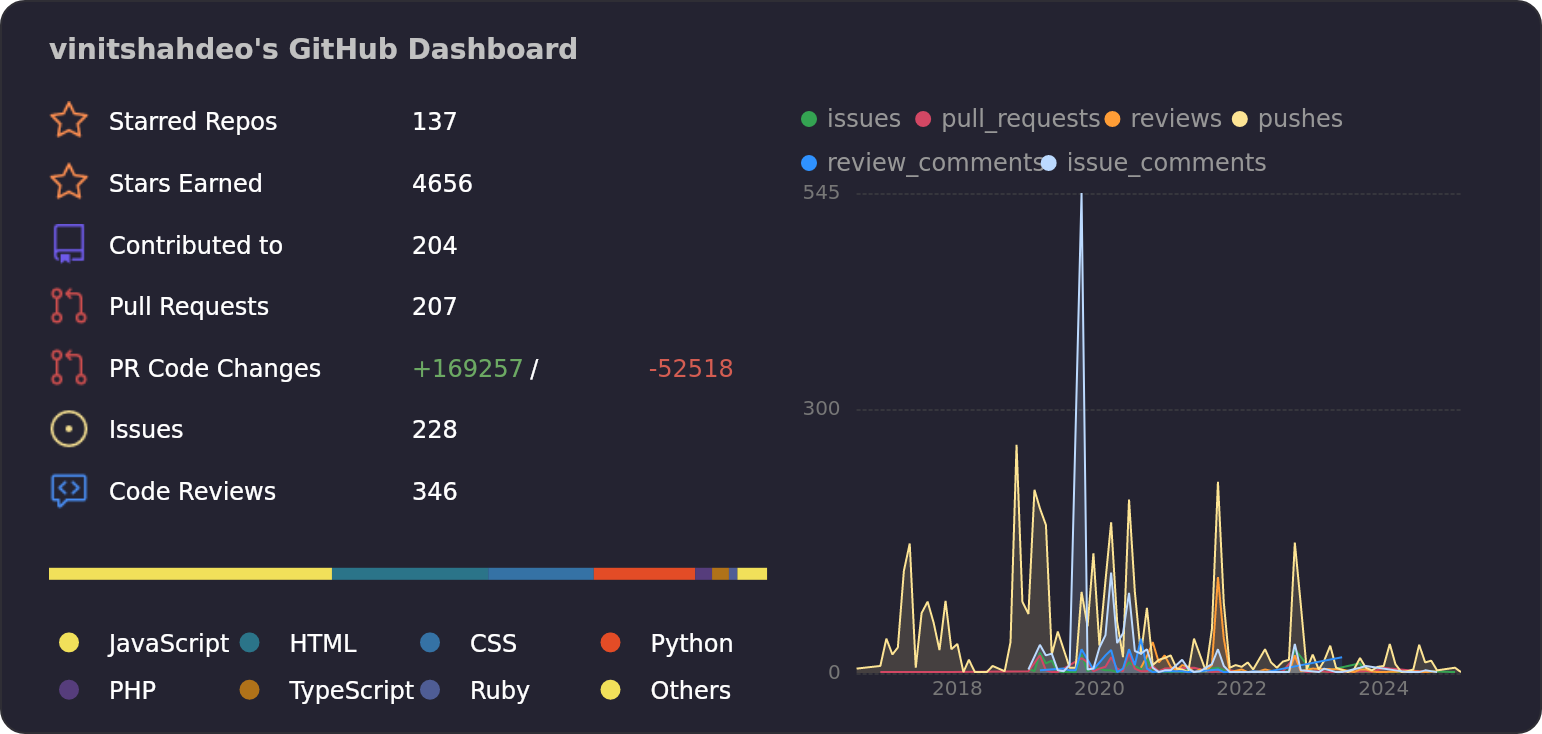Screen dimensions: 1542x734
Task: Click the JavaScript yellow legend dot
Action: pyautogui.click(x=69, y=643)
